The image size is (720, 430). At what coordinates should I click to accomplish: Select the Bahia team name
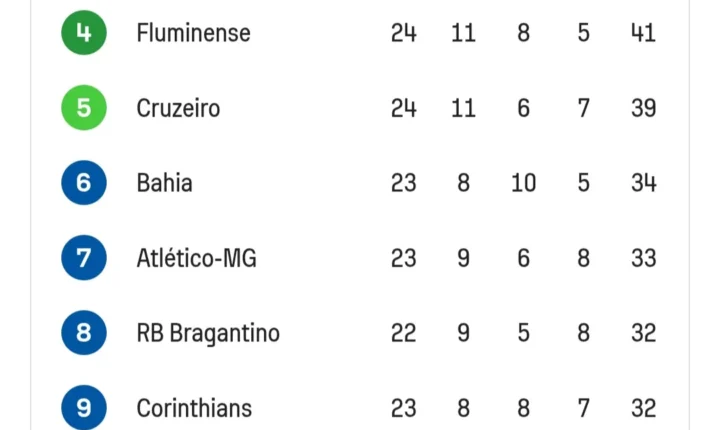164,183
